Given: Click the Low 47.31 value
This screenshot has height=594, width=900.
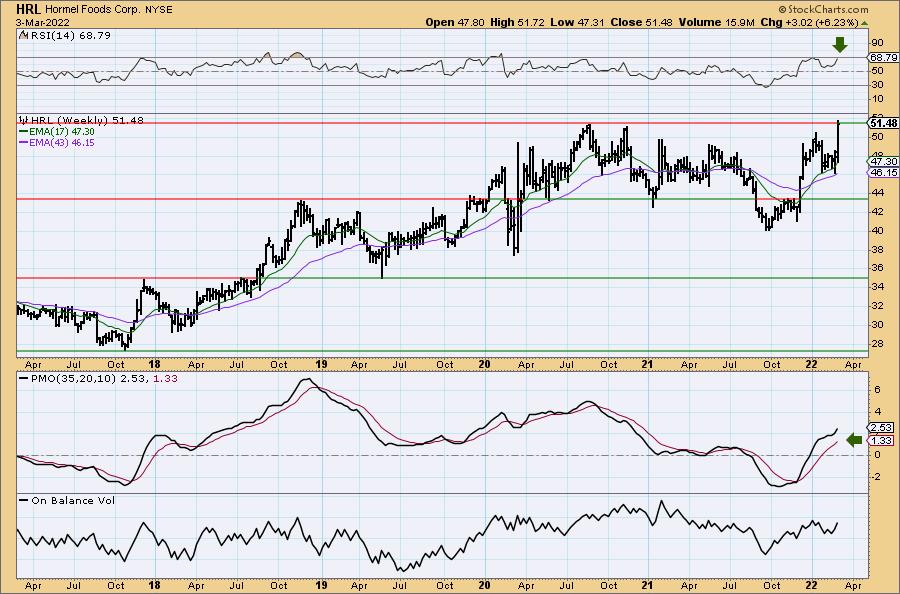Looking at the screenshot, I should pyautogui.click(x=577, y=22).
